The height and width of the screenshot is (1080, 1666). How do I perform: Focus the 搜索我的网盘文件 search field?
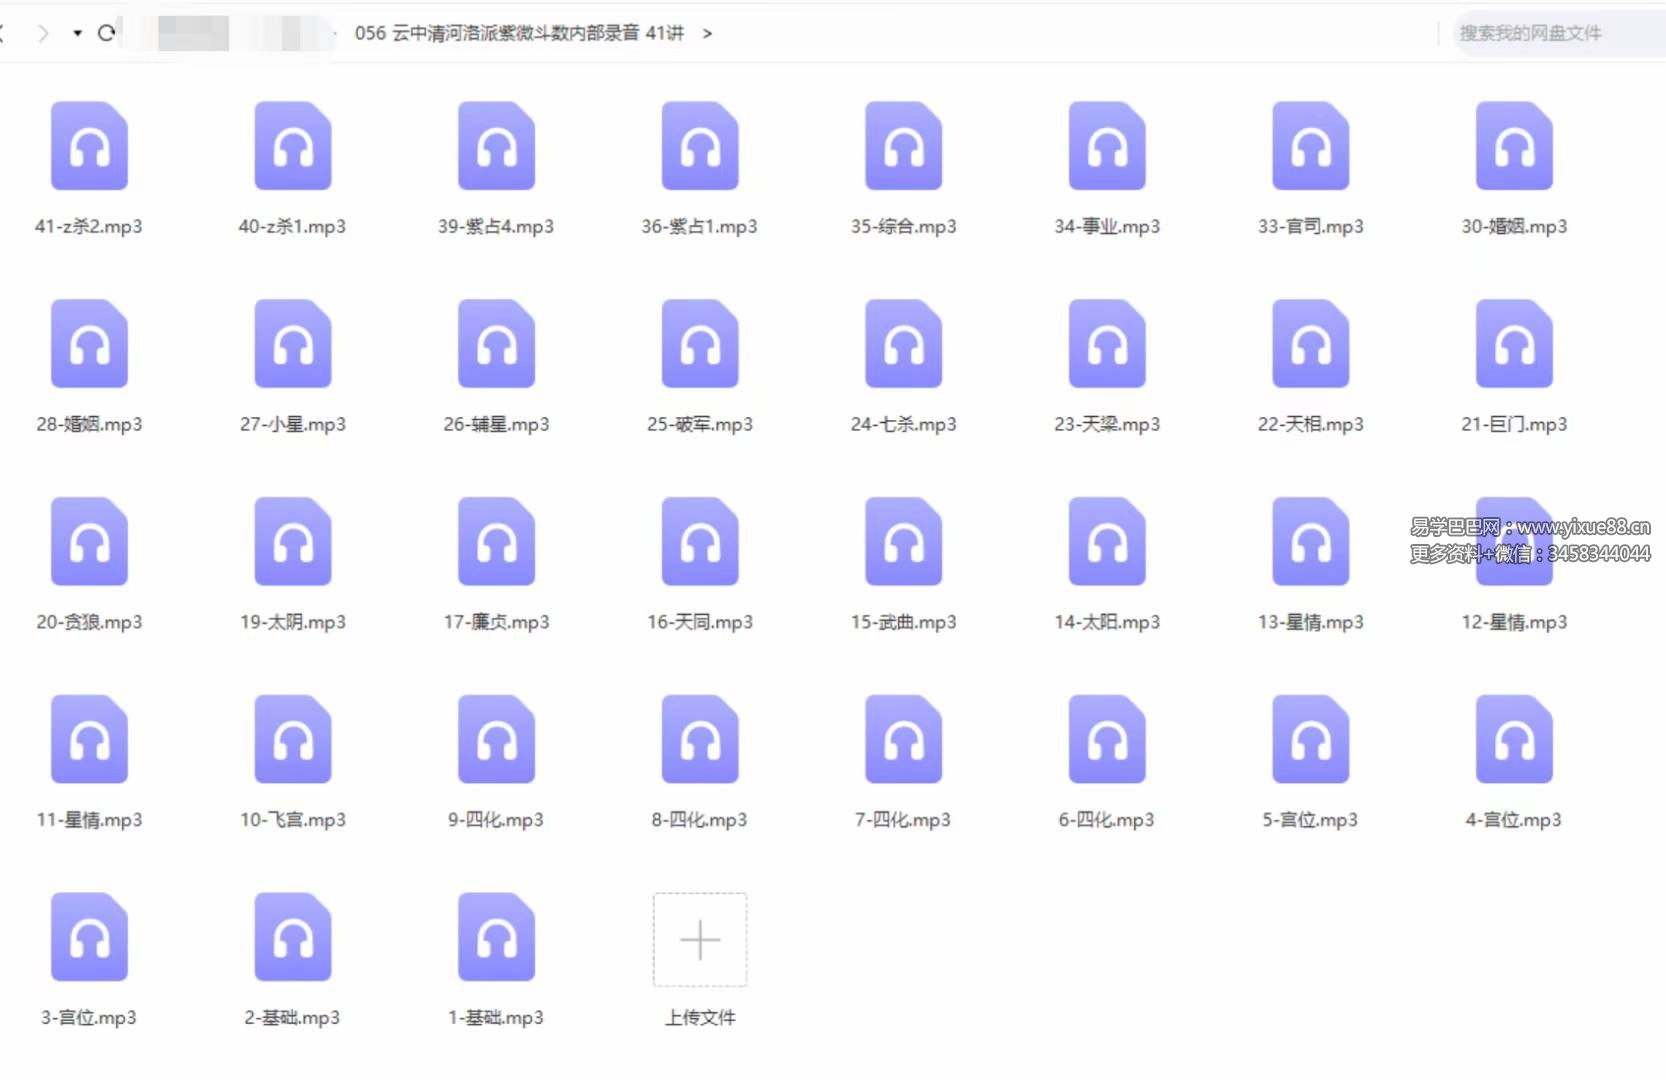(x=1550, y=33)
